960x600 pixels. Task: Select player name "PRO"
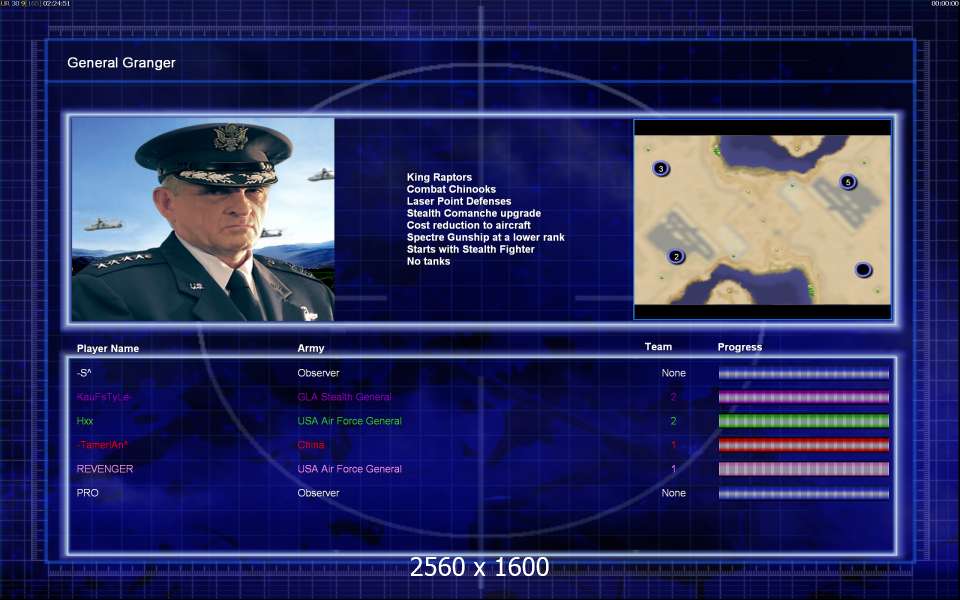tap(88, 493)
